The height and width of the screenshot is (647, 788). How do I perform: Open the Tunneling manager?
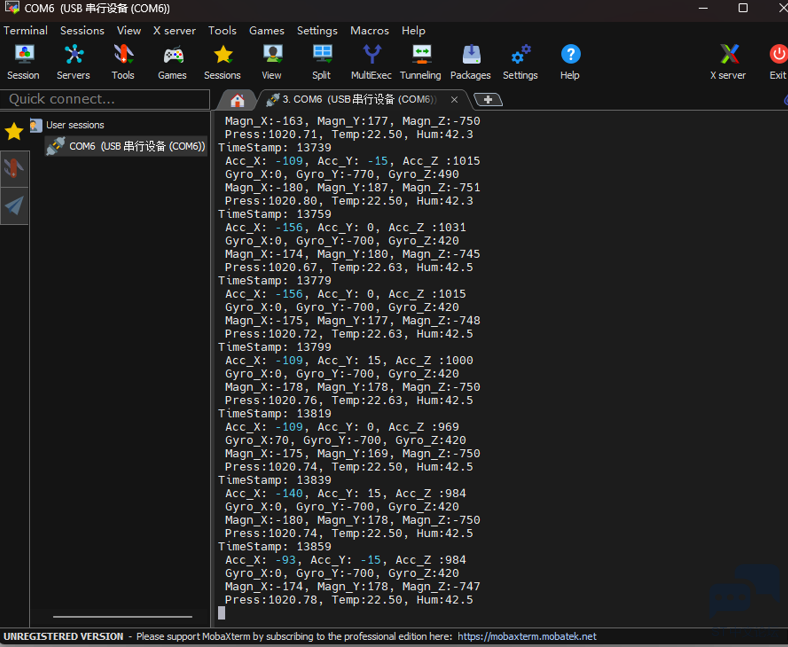420,61
